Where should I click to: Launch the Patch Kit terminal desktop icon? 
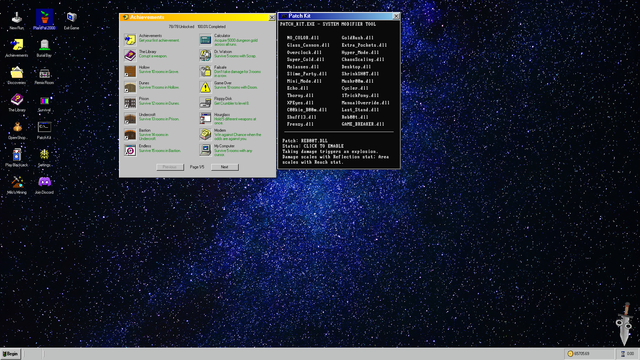pos(44,130)
